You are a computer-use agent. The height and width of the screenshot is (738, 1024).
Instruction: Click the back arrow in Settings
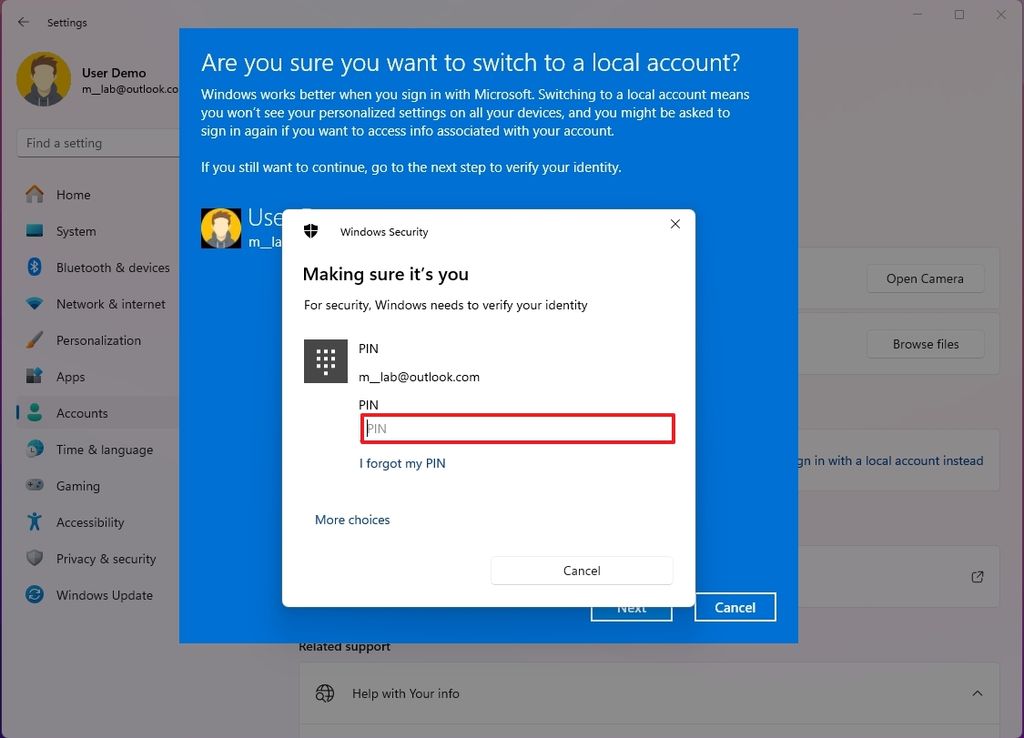click(x=22, y=22)
